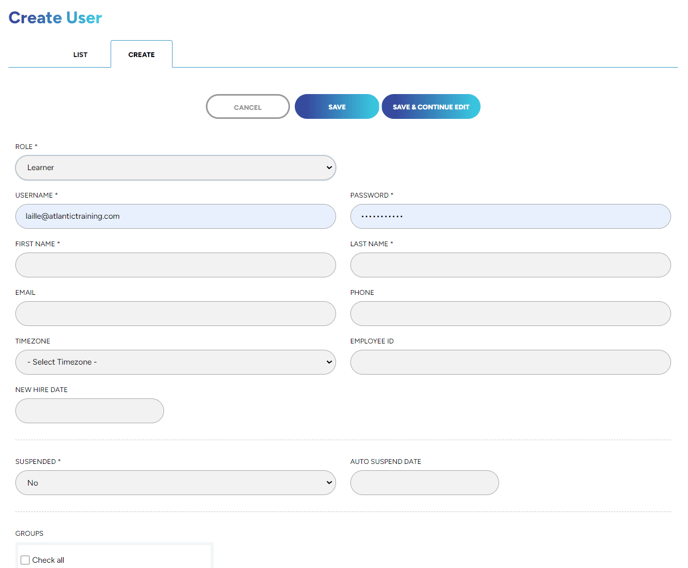This screenshot has width=688, height=568.
Task: Focus the First Name field
Action: click(x=176, y=265)
